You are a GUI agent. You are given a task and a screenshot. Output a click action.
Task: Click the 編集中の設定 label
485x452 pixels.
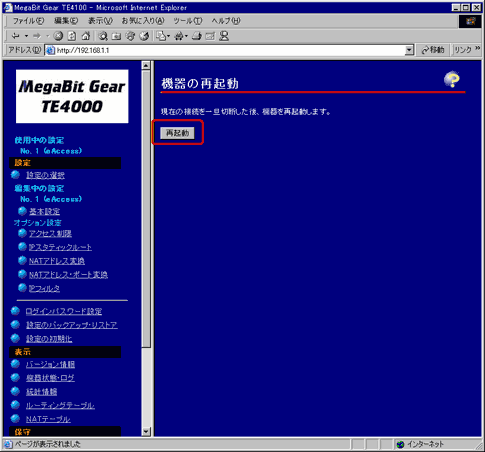(39, 188)
